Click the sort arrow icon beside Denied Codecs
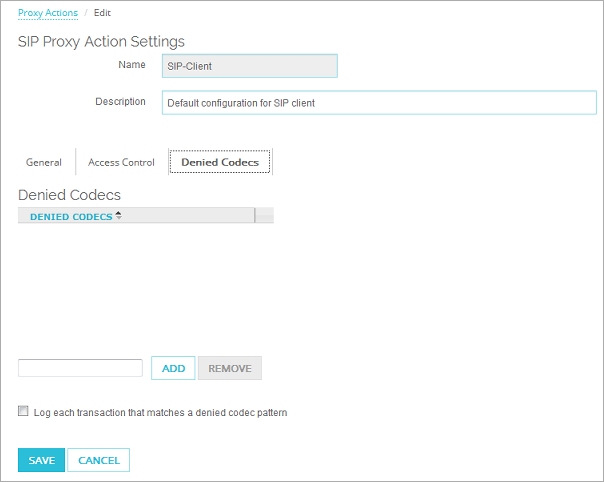This screenshot has height=482, width=604. click(118, 215)
